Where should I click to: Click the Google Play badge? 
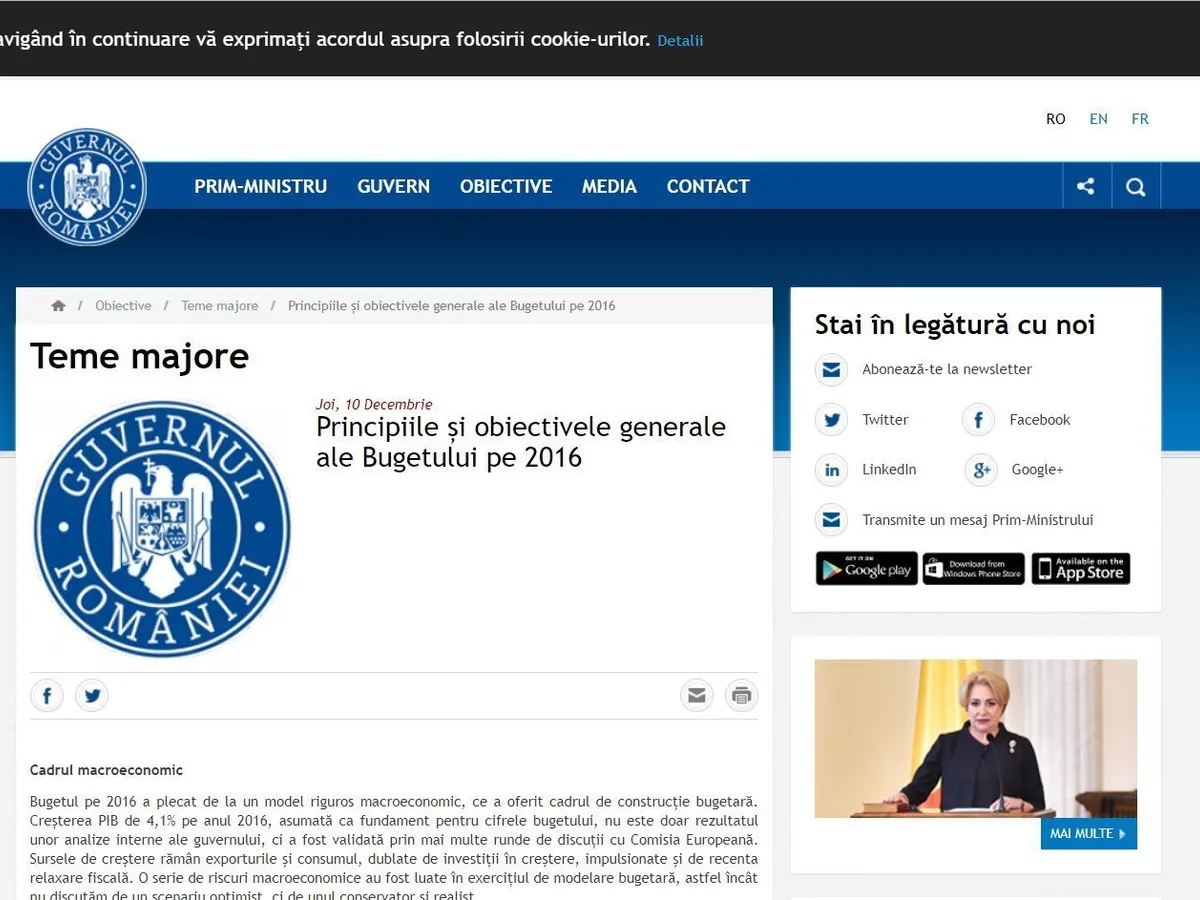point(866,569)
